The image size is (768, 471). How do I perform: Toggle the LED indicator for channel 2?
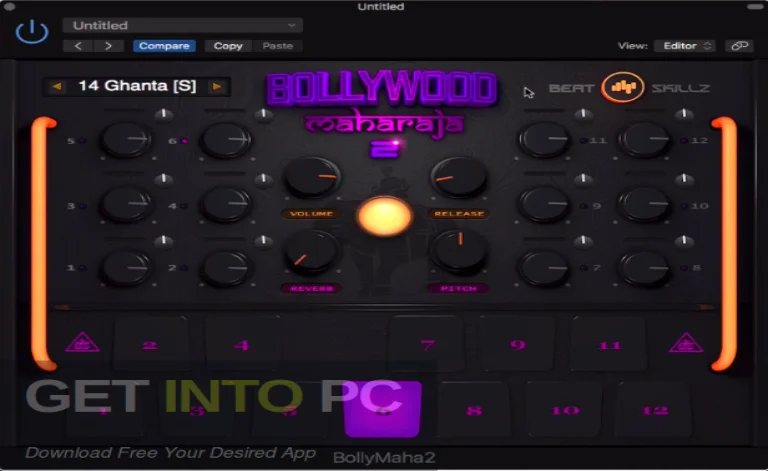(184, 268)
